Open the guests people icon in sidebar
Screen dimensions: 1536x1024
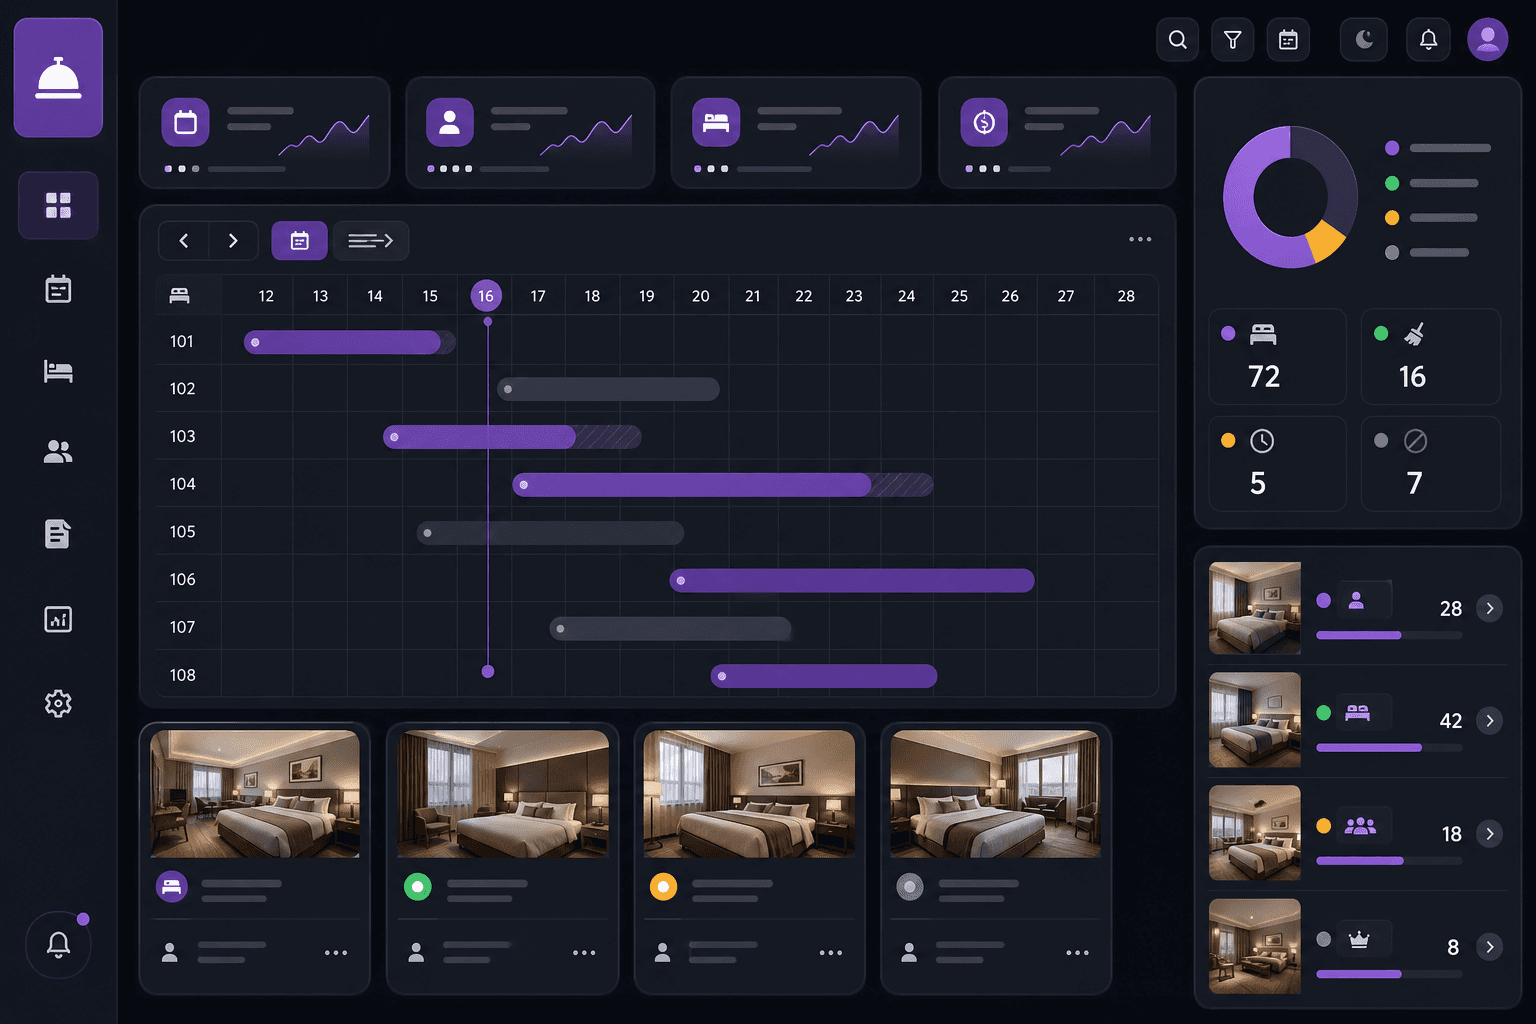tap(58, 452)
